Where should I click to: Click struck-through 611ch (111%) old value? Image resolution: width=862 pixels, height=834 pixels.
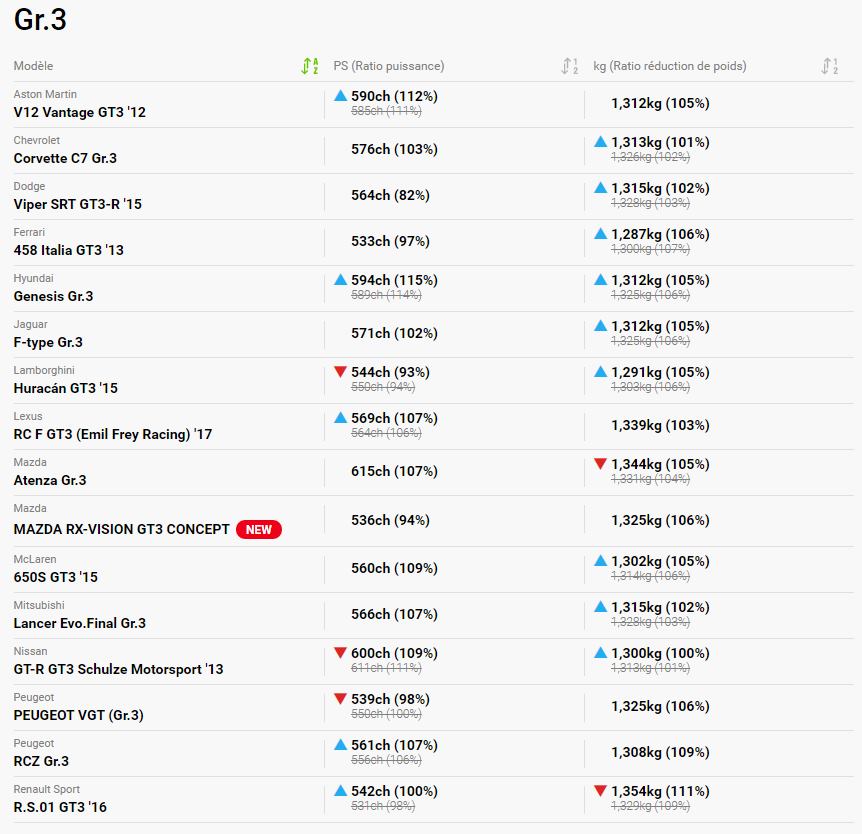(x=386, y=668)
